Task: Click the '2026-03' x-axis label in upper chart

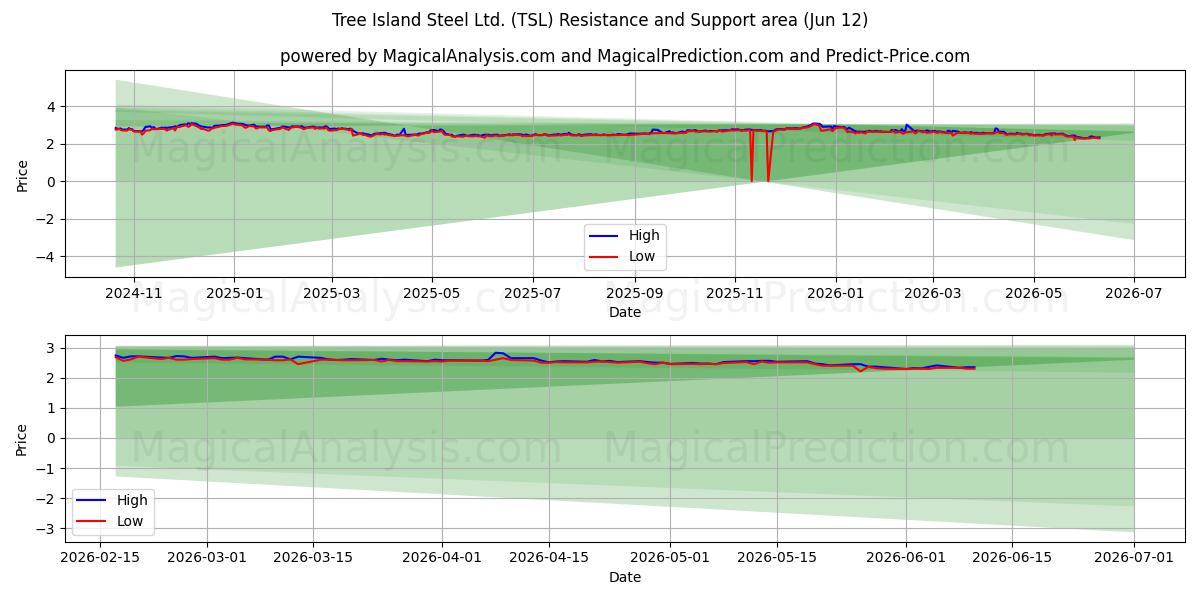Action: [x=932, y=294]
